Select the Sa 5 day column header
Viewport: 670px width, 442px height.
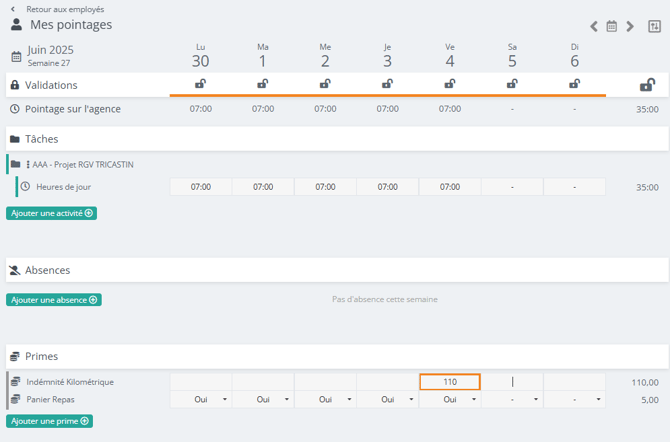pos(512,56)
